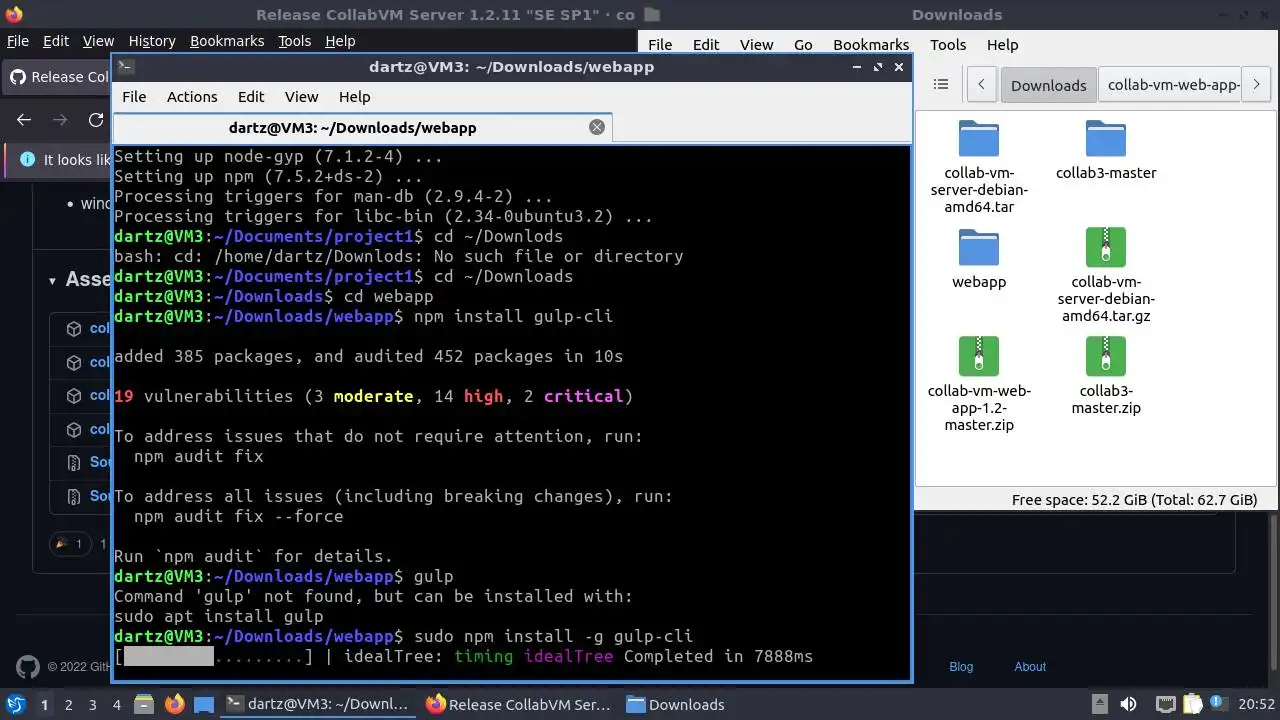Click the Firefox forward arrow
Viewport: 1280px width, 720px height.
60,120
